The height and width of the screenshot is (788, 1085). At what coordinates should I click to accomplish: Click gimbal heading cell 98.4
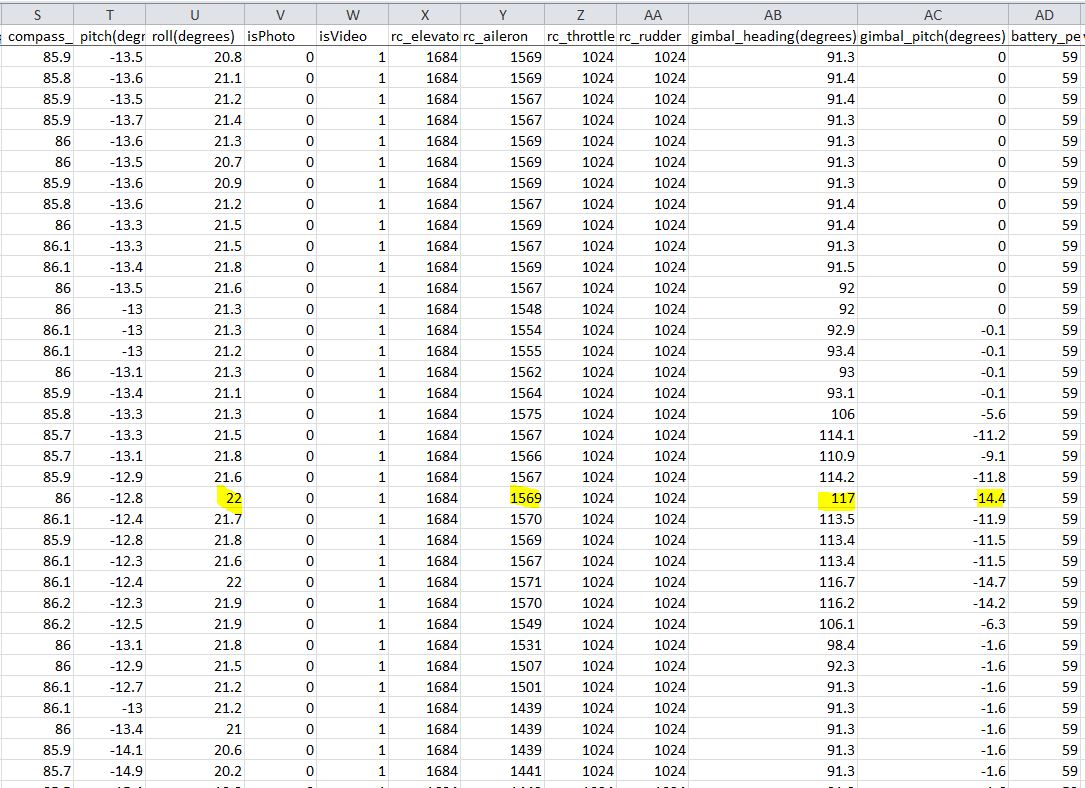[773, 645]
